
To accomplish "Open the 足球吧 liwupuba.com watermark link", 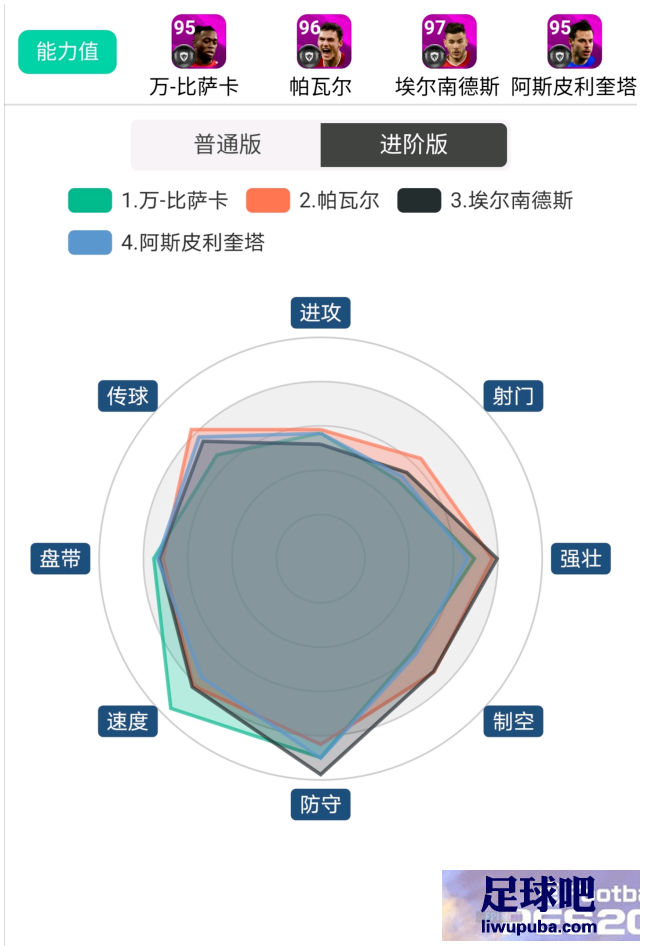I will click(541, 905).
